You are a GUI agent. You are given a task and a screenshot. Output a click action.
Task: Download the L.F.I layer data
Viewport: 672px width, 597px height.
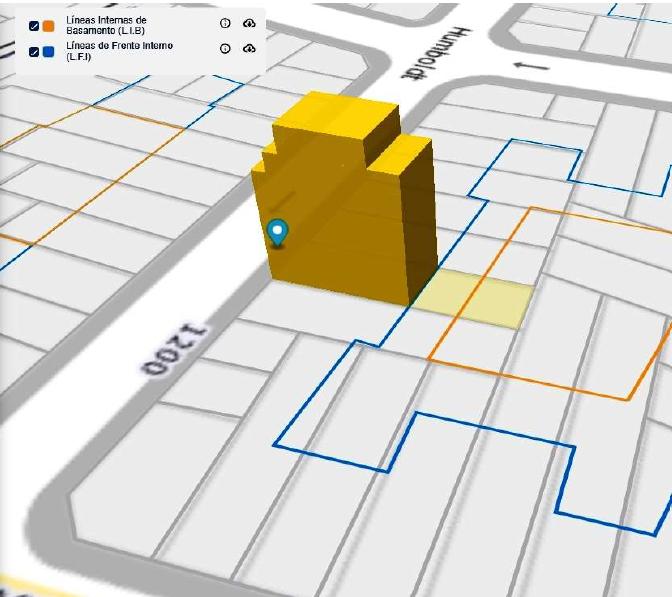click(249, 48)
